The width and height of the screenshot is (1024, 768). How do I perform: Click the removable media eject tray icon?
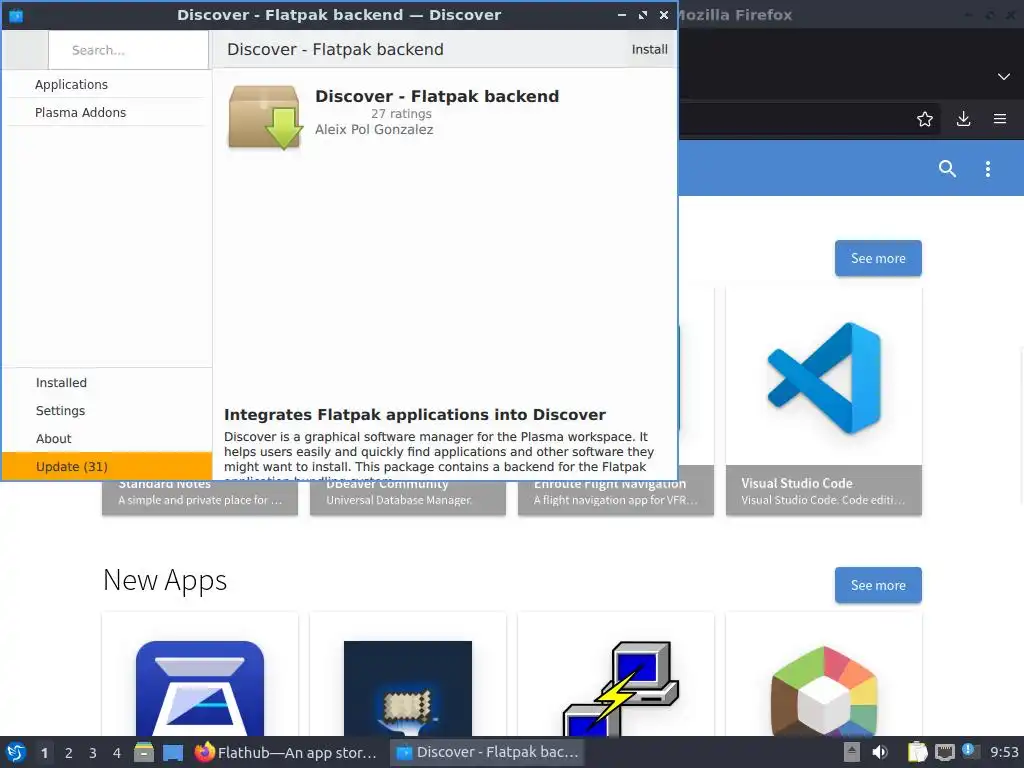tap(852, 752)
